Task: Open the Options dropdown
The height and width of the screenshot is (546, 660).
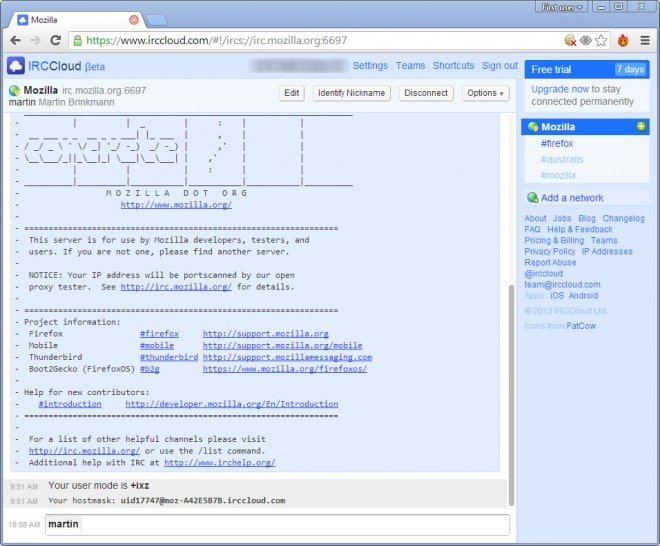Action: [486, 93]
